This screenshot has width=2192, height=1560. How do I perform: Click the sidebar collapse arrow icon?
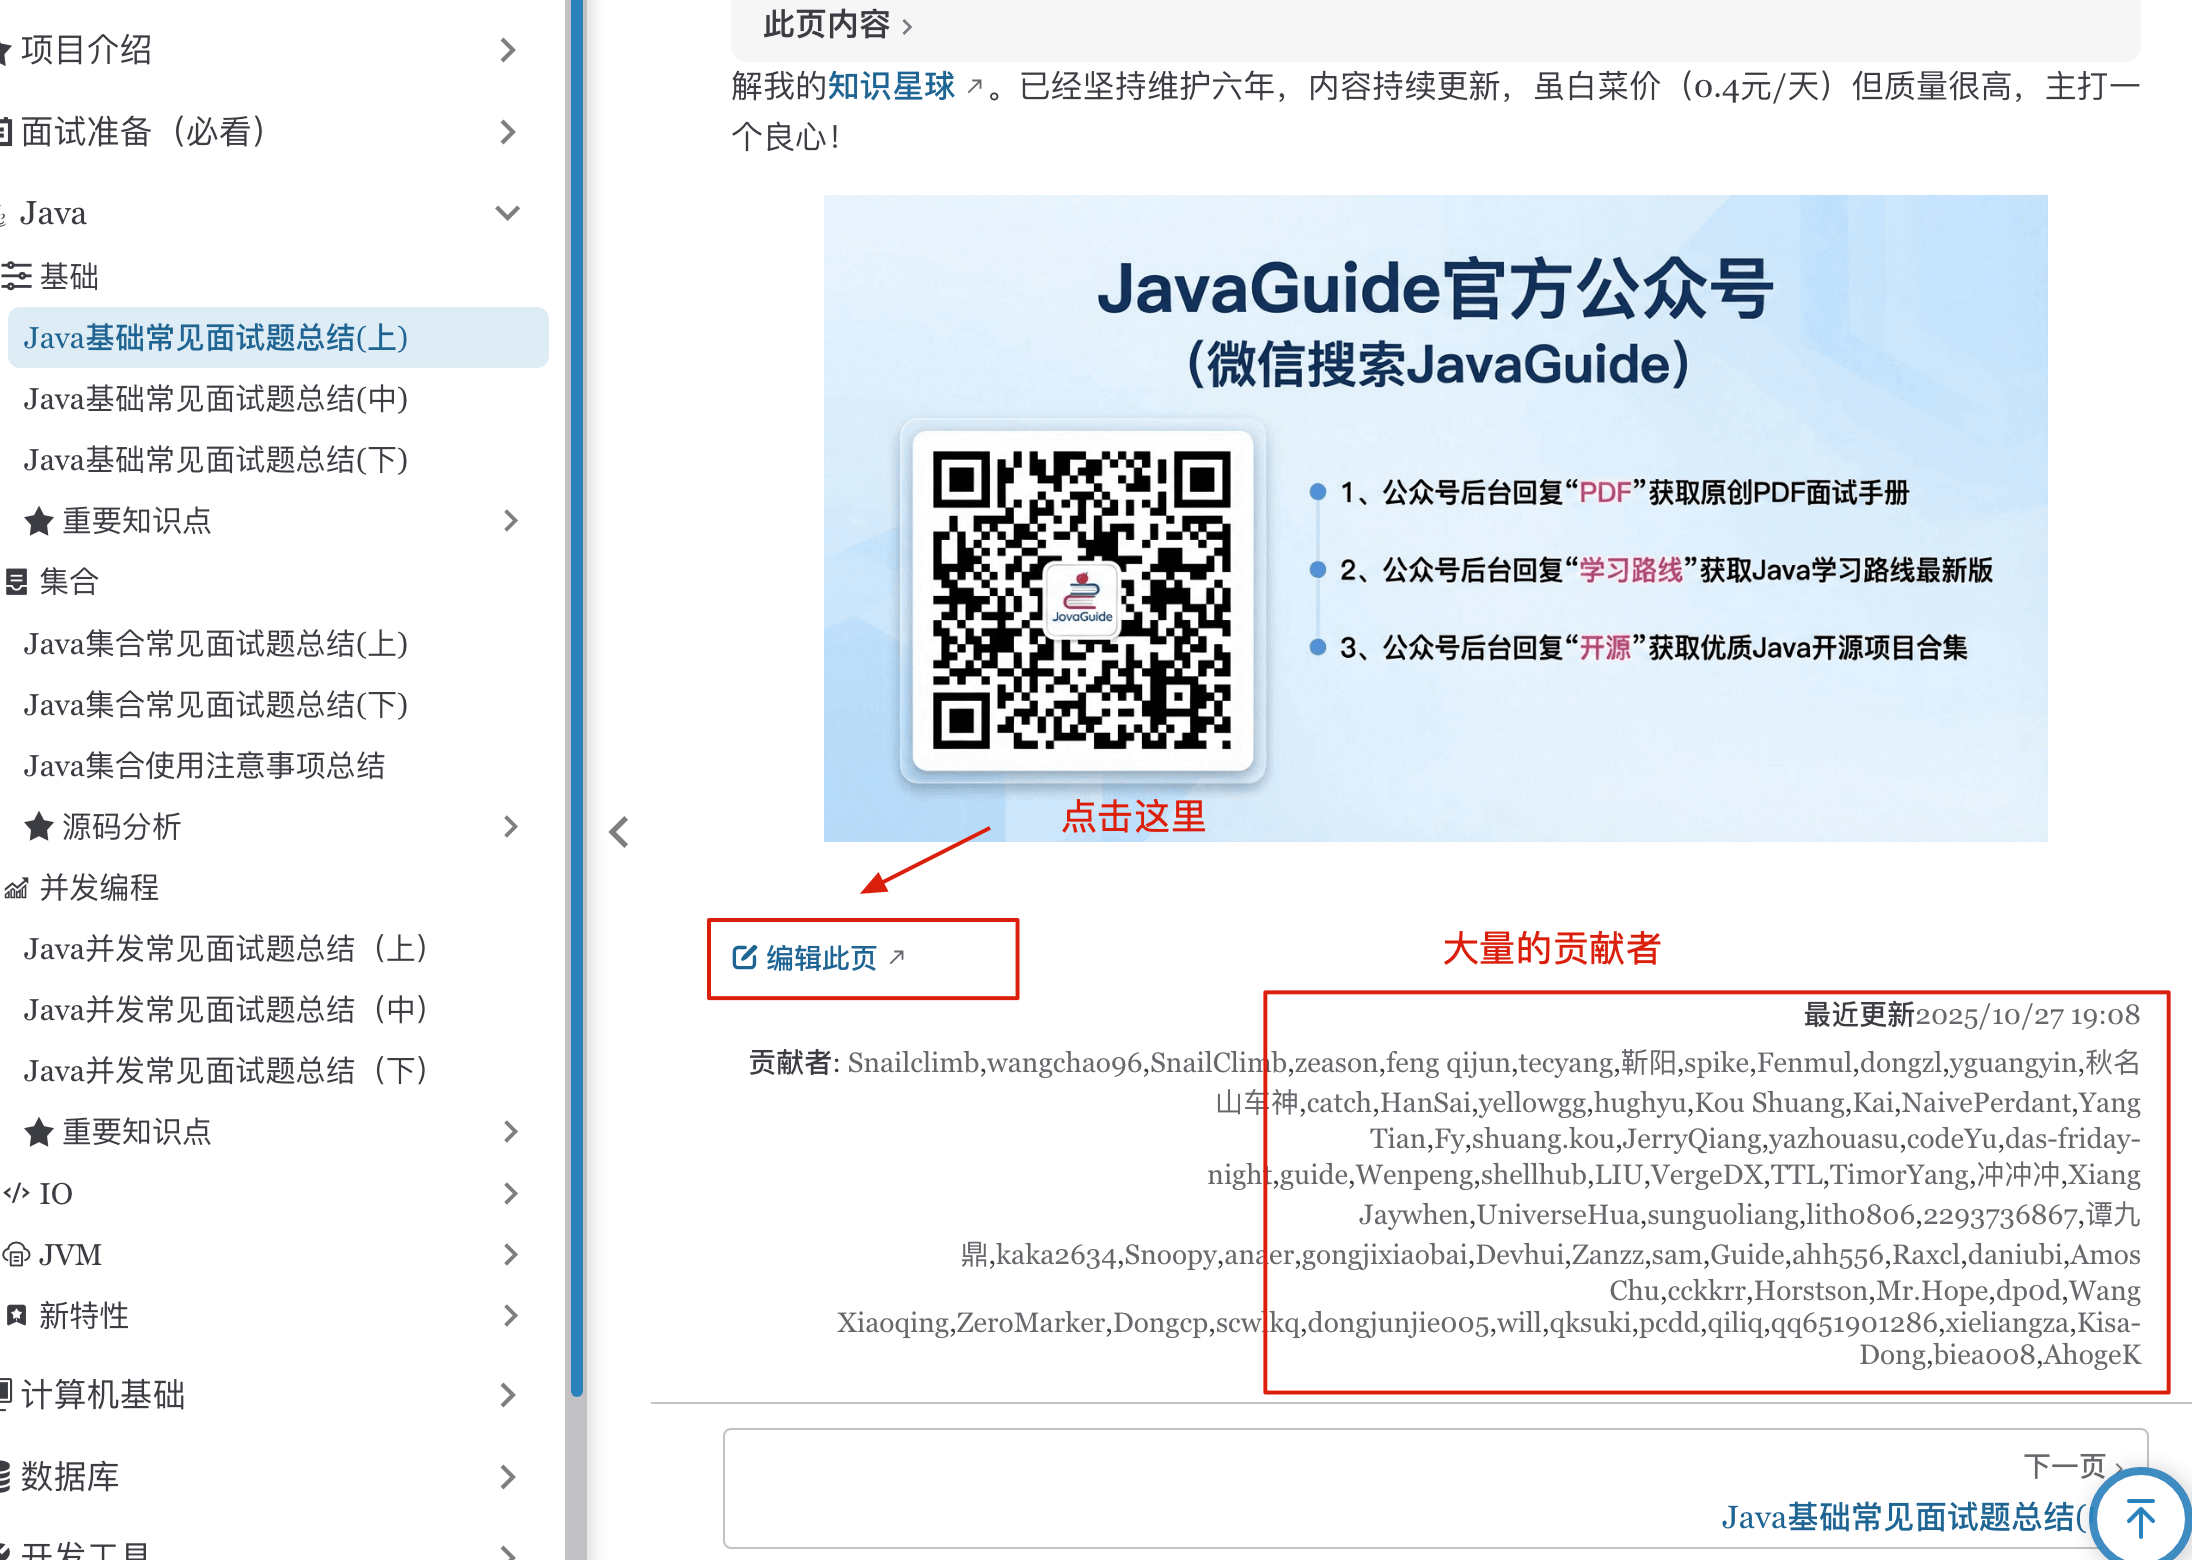point(619,831)
